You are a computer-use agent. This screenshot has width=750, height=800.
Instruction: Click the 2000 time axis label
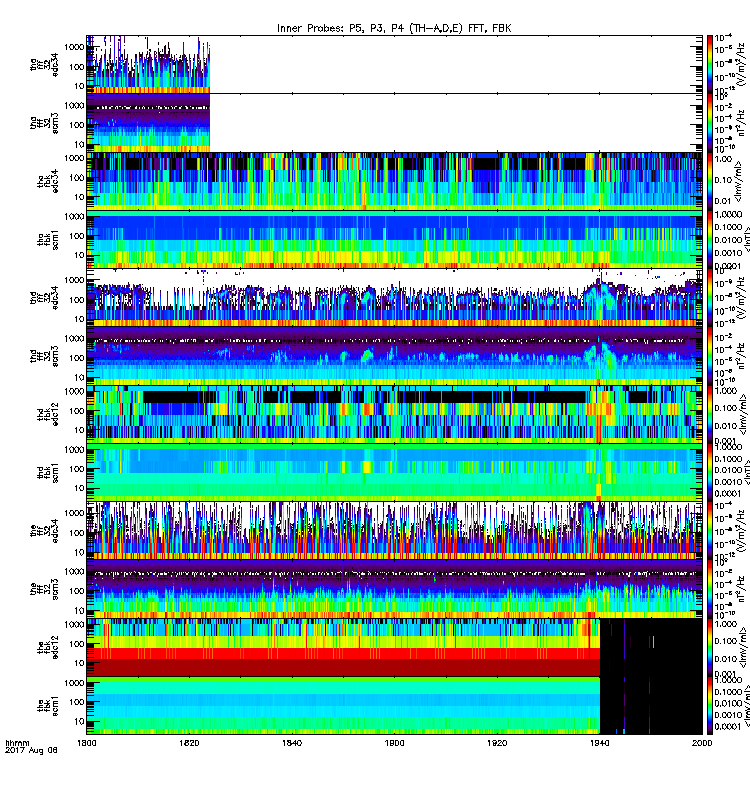coord(702,743)
